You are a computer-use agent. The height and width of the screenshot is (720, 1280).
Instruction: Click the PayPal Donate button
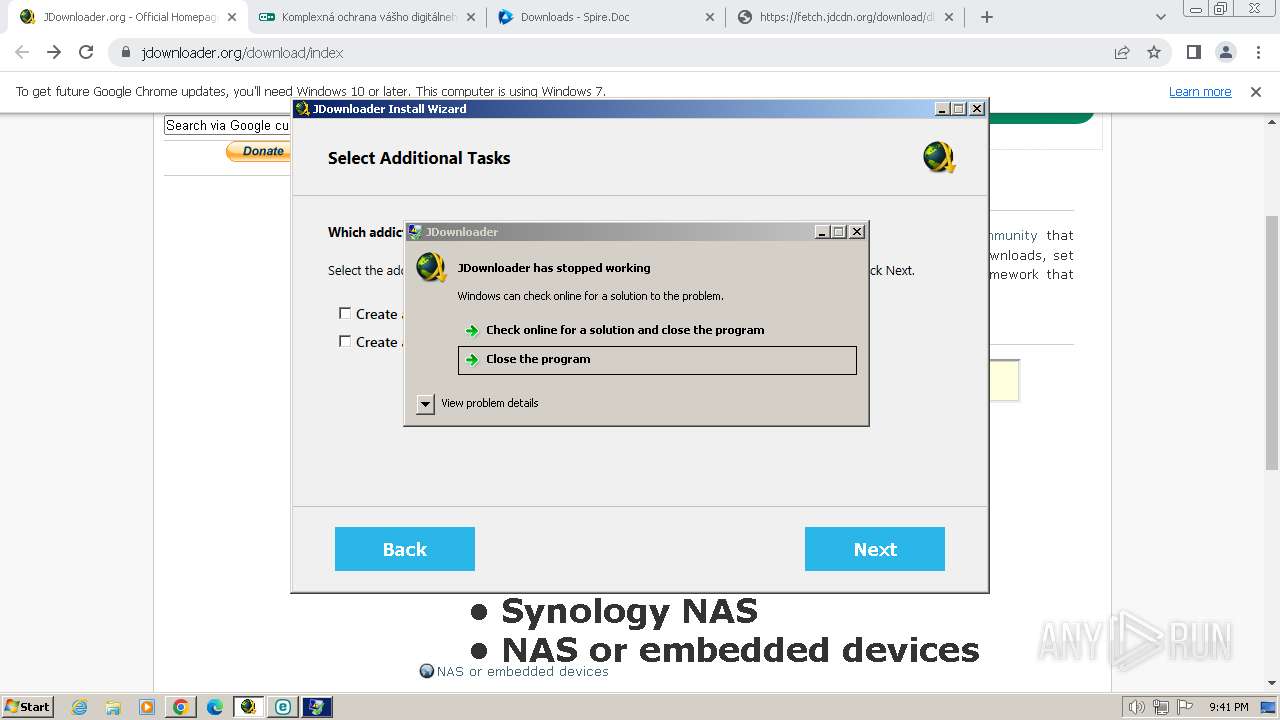pyautogui.click(x=258, y=151)
